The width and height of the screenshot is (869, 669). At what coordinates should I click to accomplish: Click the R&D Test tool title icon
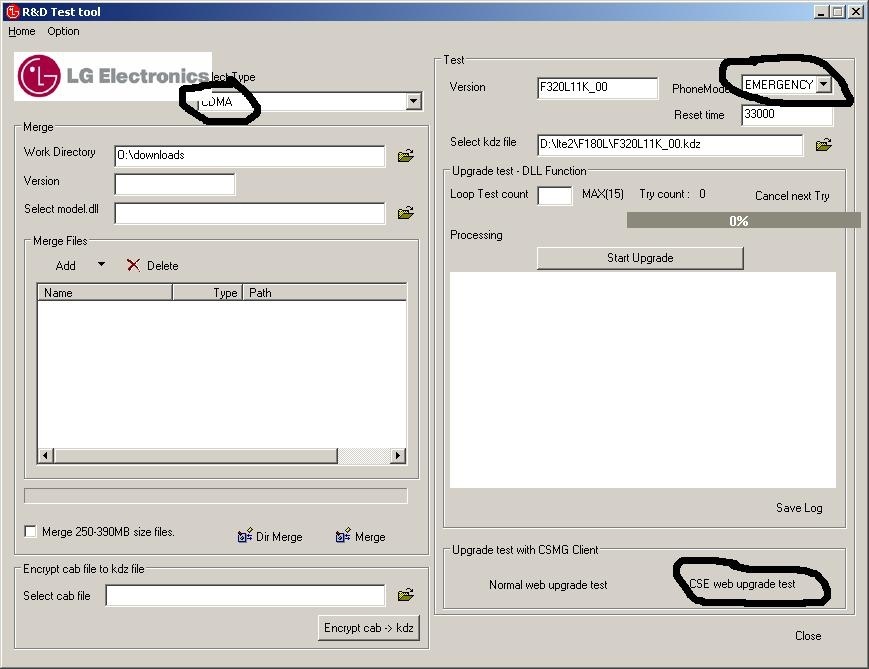[12, 11]
